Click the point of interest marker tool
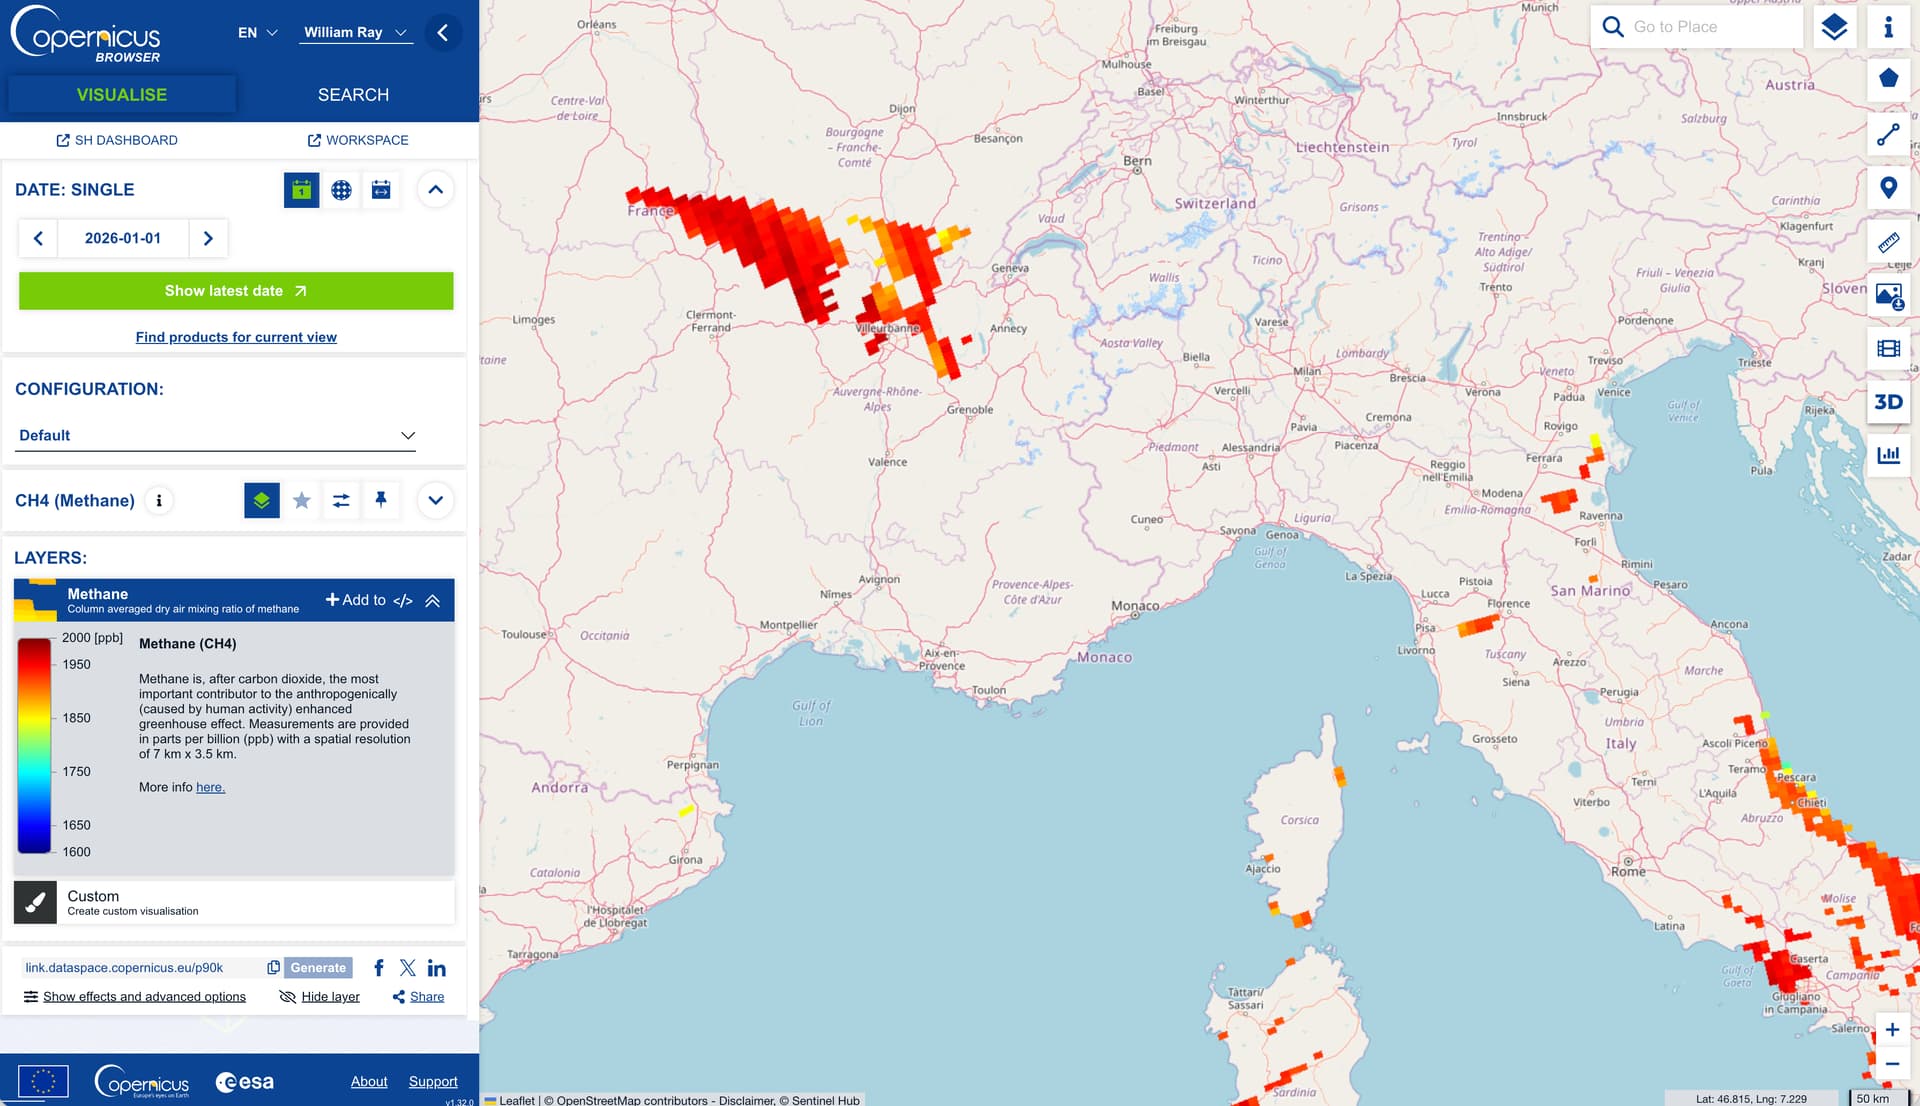 coord(1888,187)
